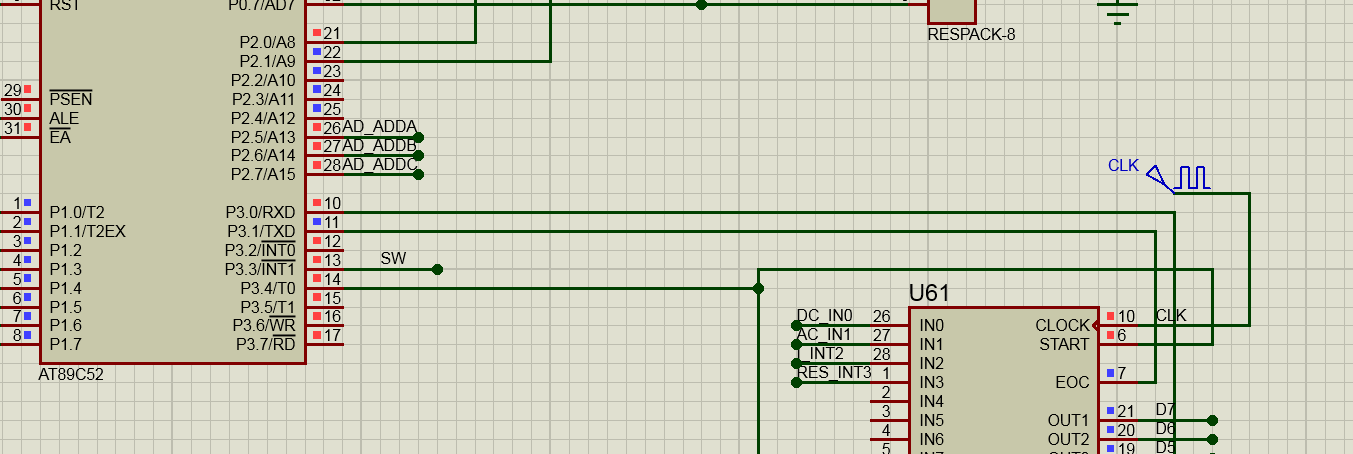This screenshot has height=454, width=1353.
Task: Select the P1.1/T2EX pin name
Action: [88, 231]
